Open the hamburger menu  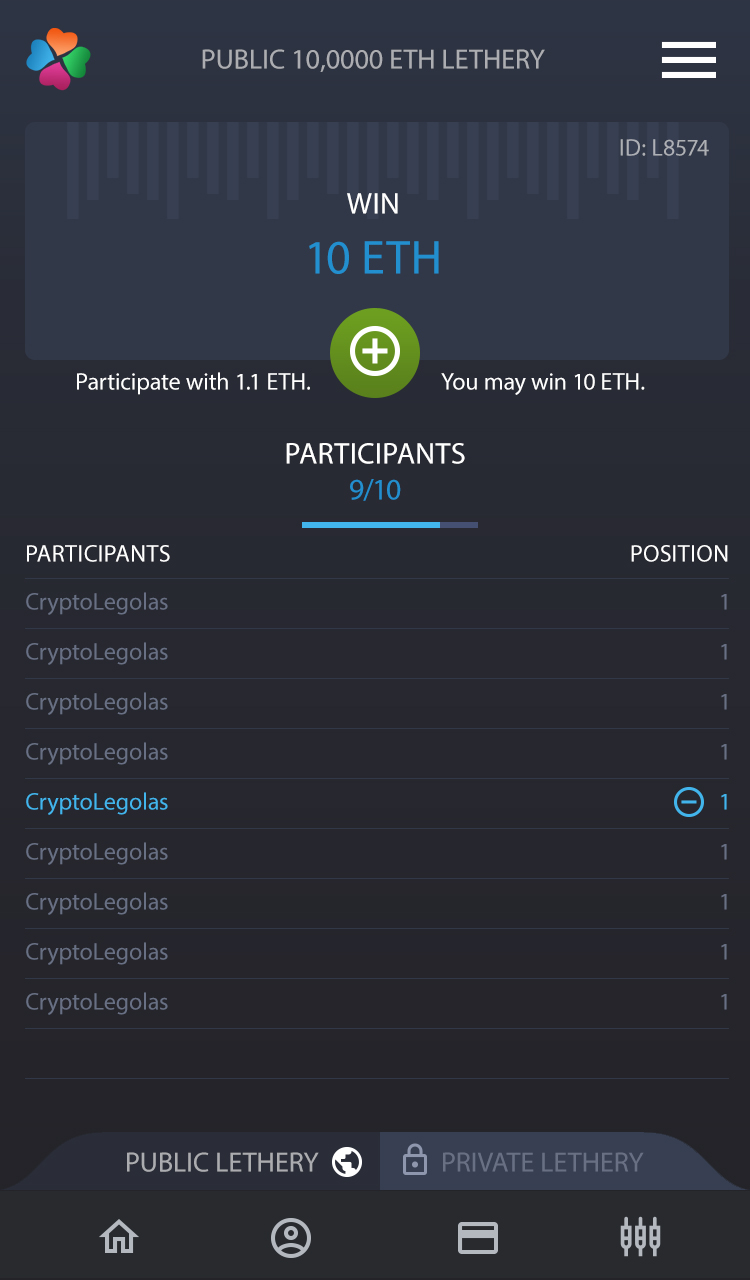[688, 60]
